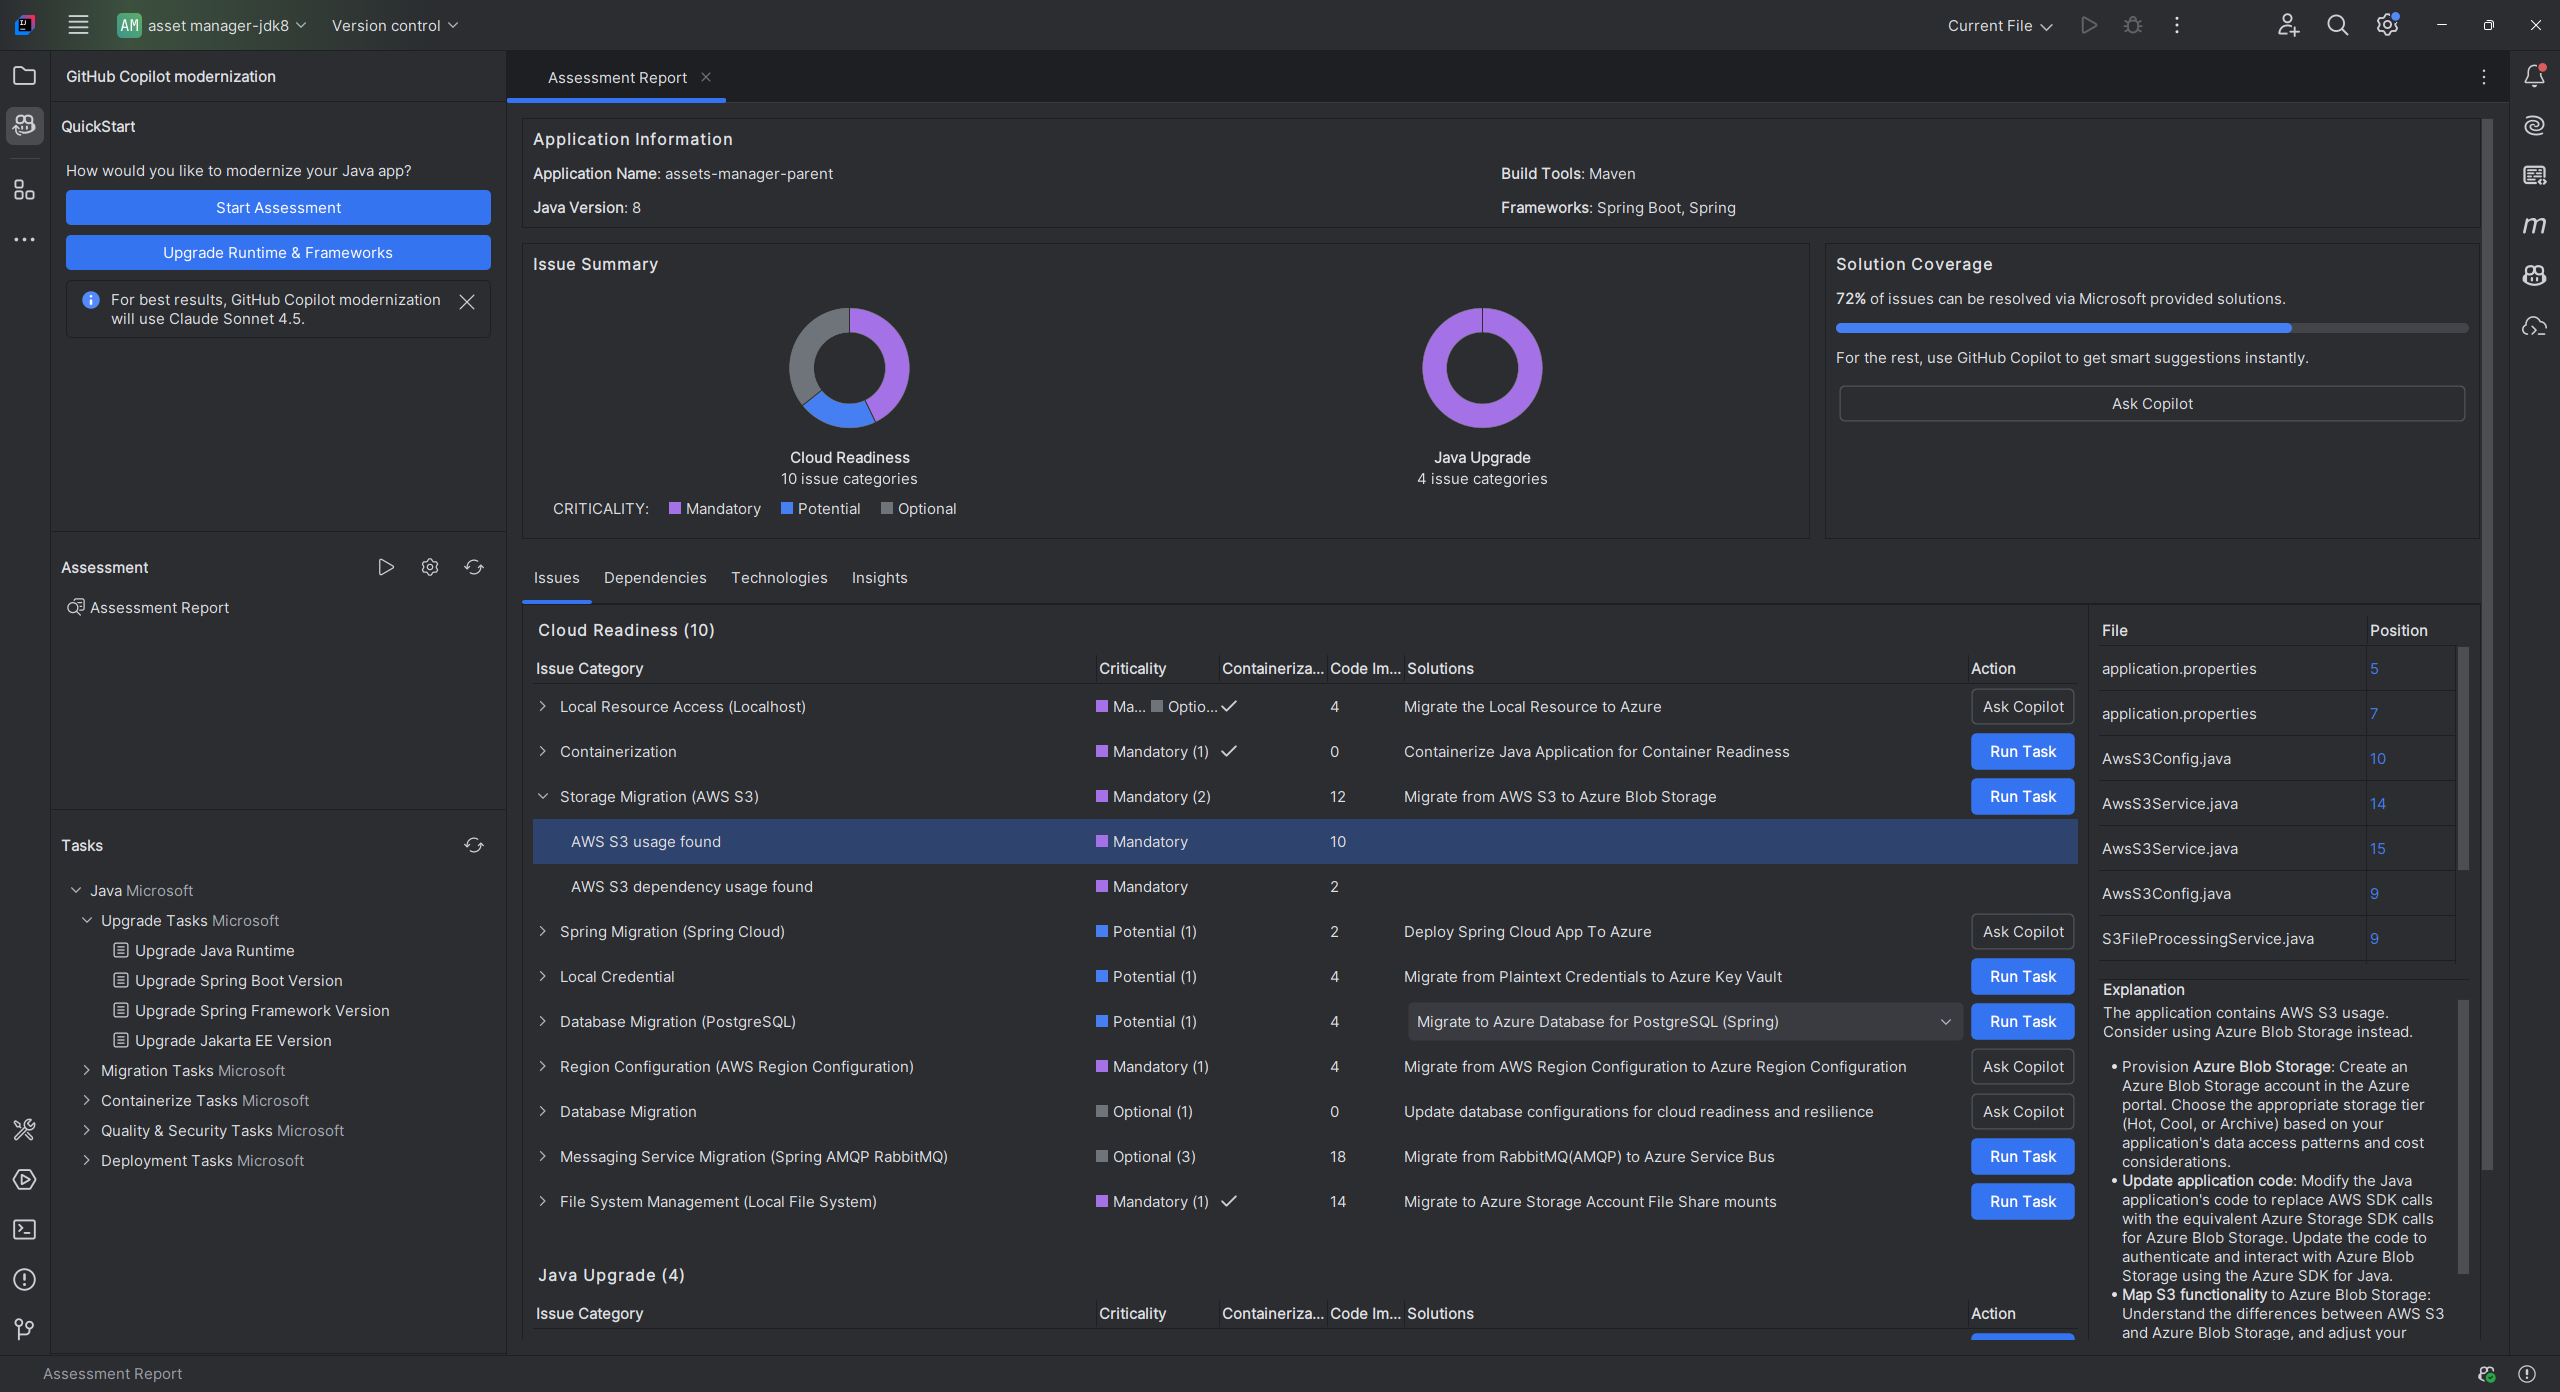Open Terminal tool window icon
2560x1392 pixels.
pyautogui.click(x=25, y=1229)
